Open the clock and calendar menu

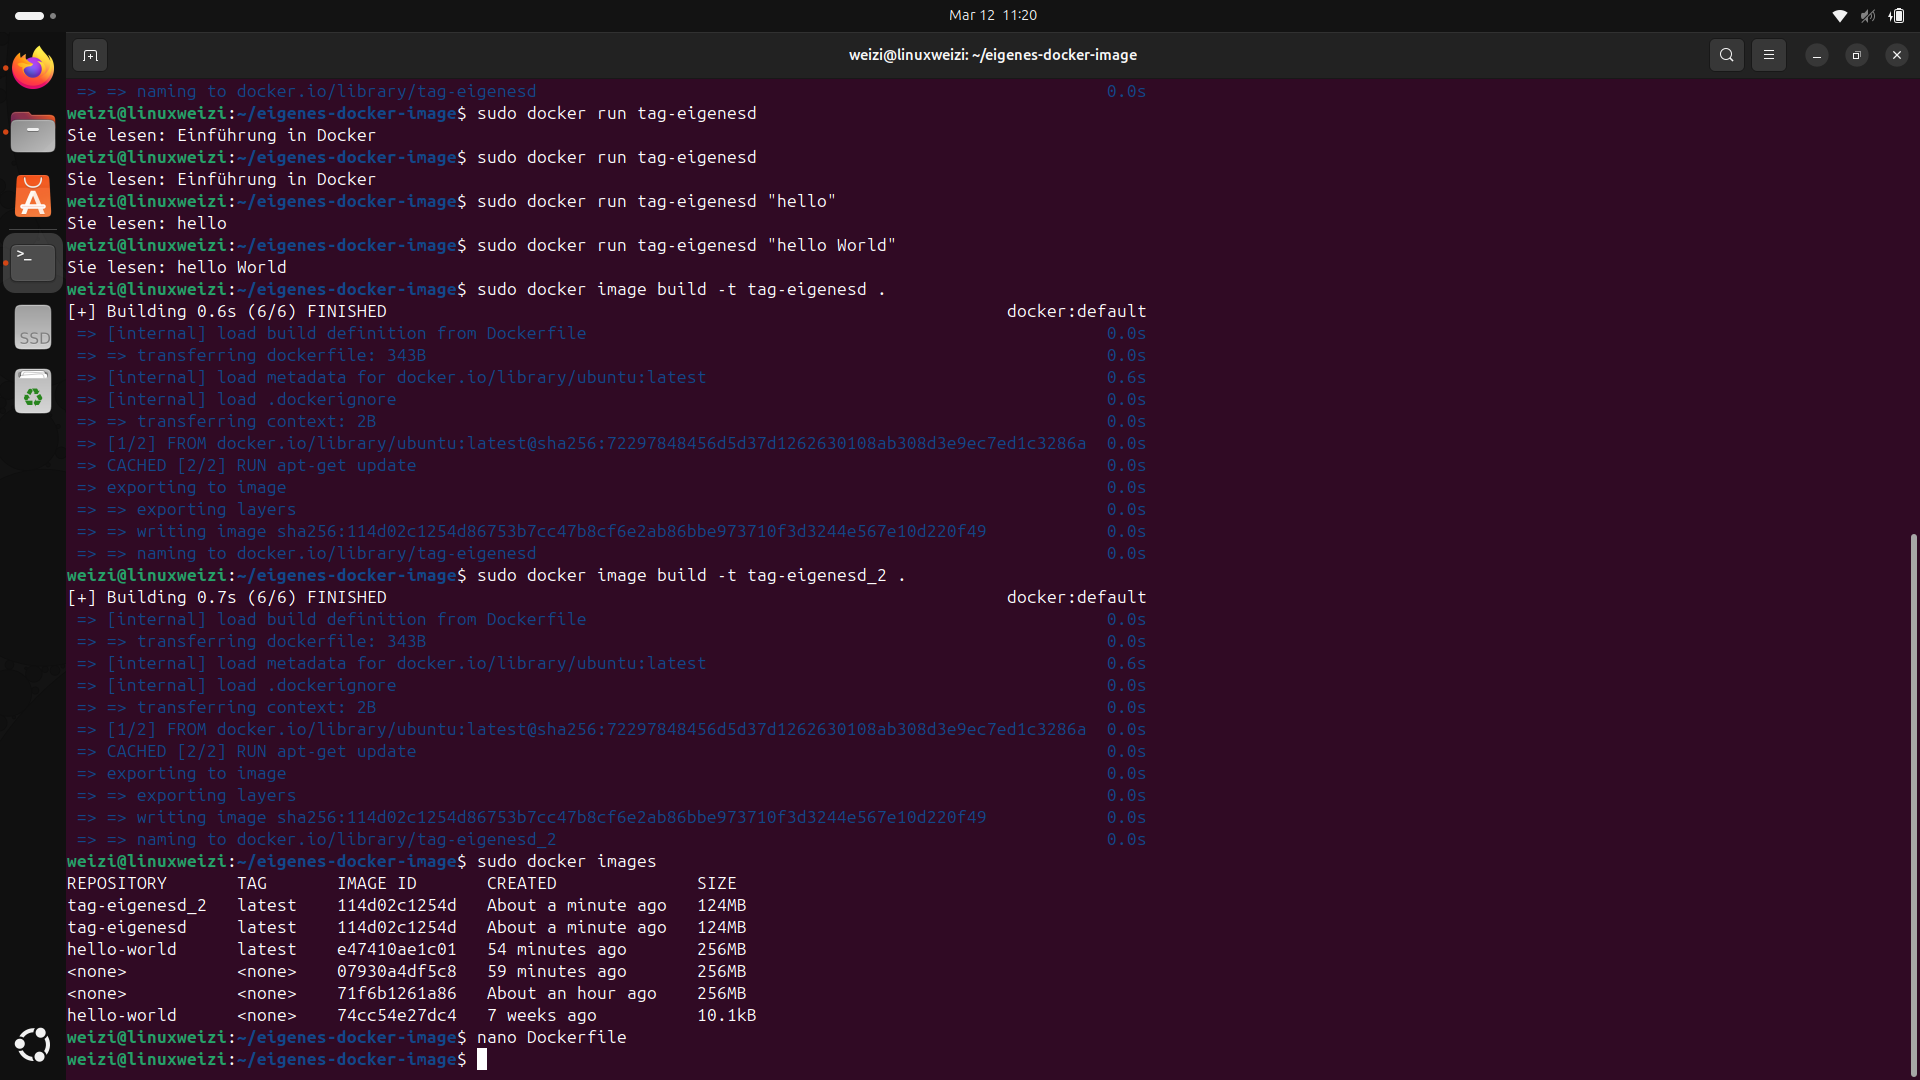click(x=992, y=15)
